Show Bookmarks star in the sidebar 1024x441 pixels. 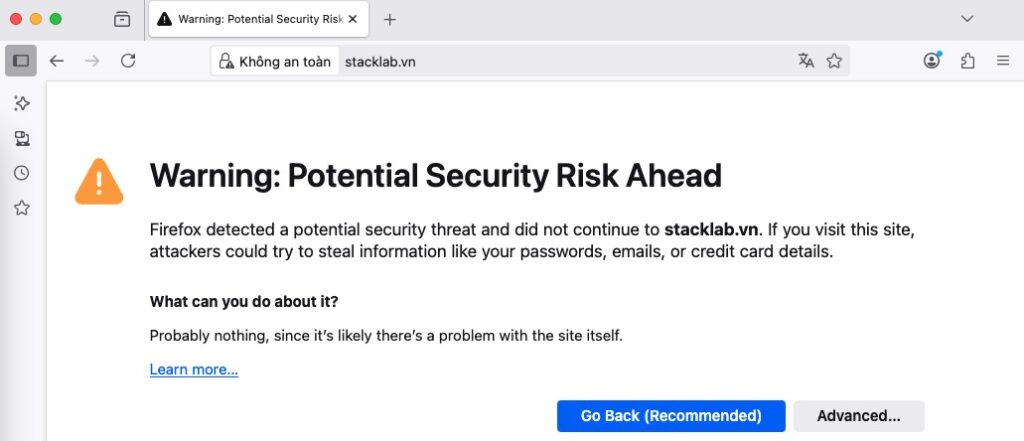22,208
